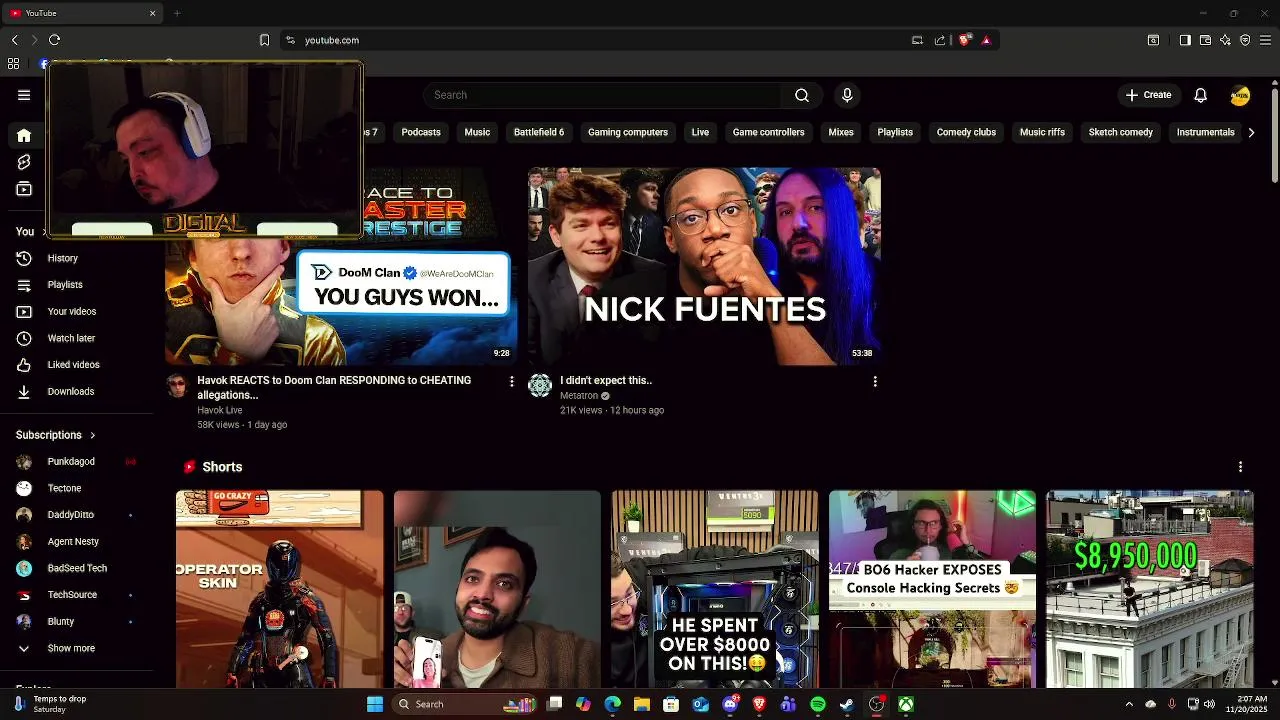
Task: Open the Shorts icon in the mini sidebar
Action: pyautogui.click(x=24, y=162)
